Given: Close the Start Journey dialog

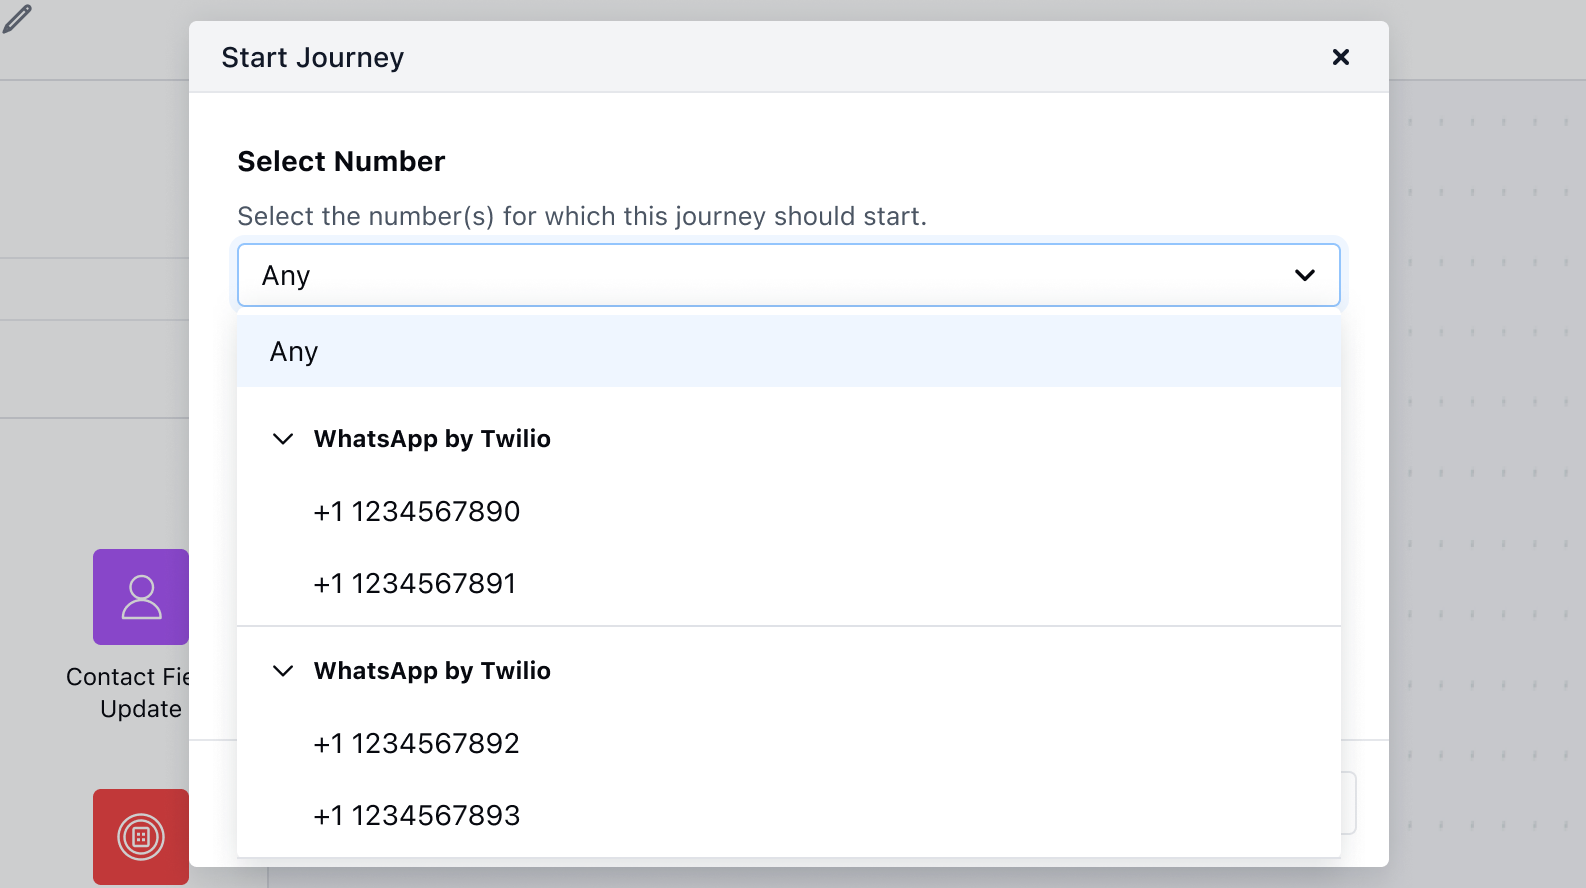Looking at the screenshot, I should (1341, 57).
